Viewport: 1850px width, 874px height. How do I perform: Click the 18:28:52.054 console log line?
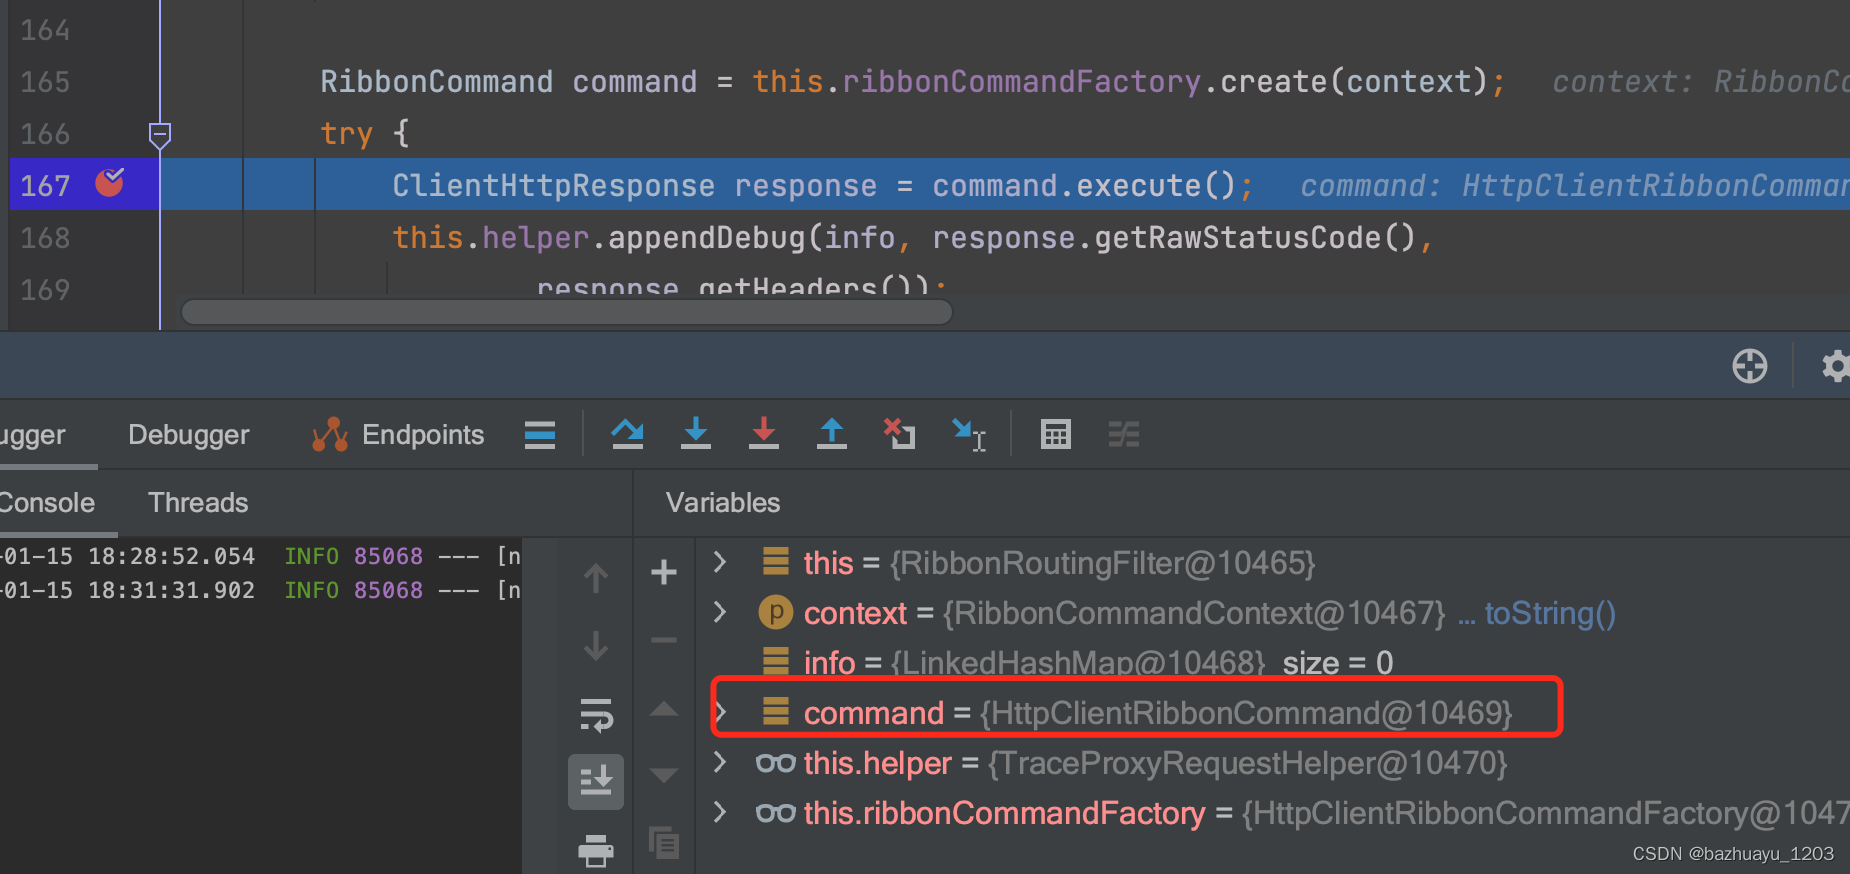click(260, 556)
